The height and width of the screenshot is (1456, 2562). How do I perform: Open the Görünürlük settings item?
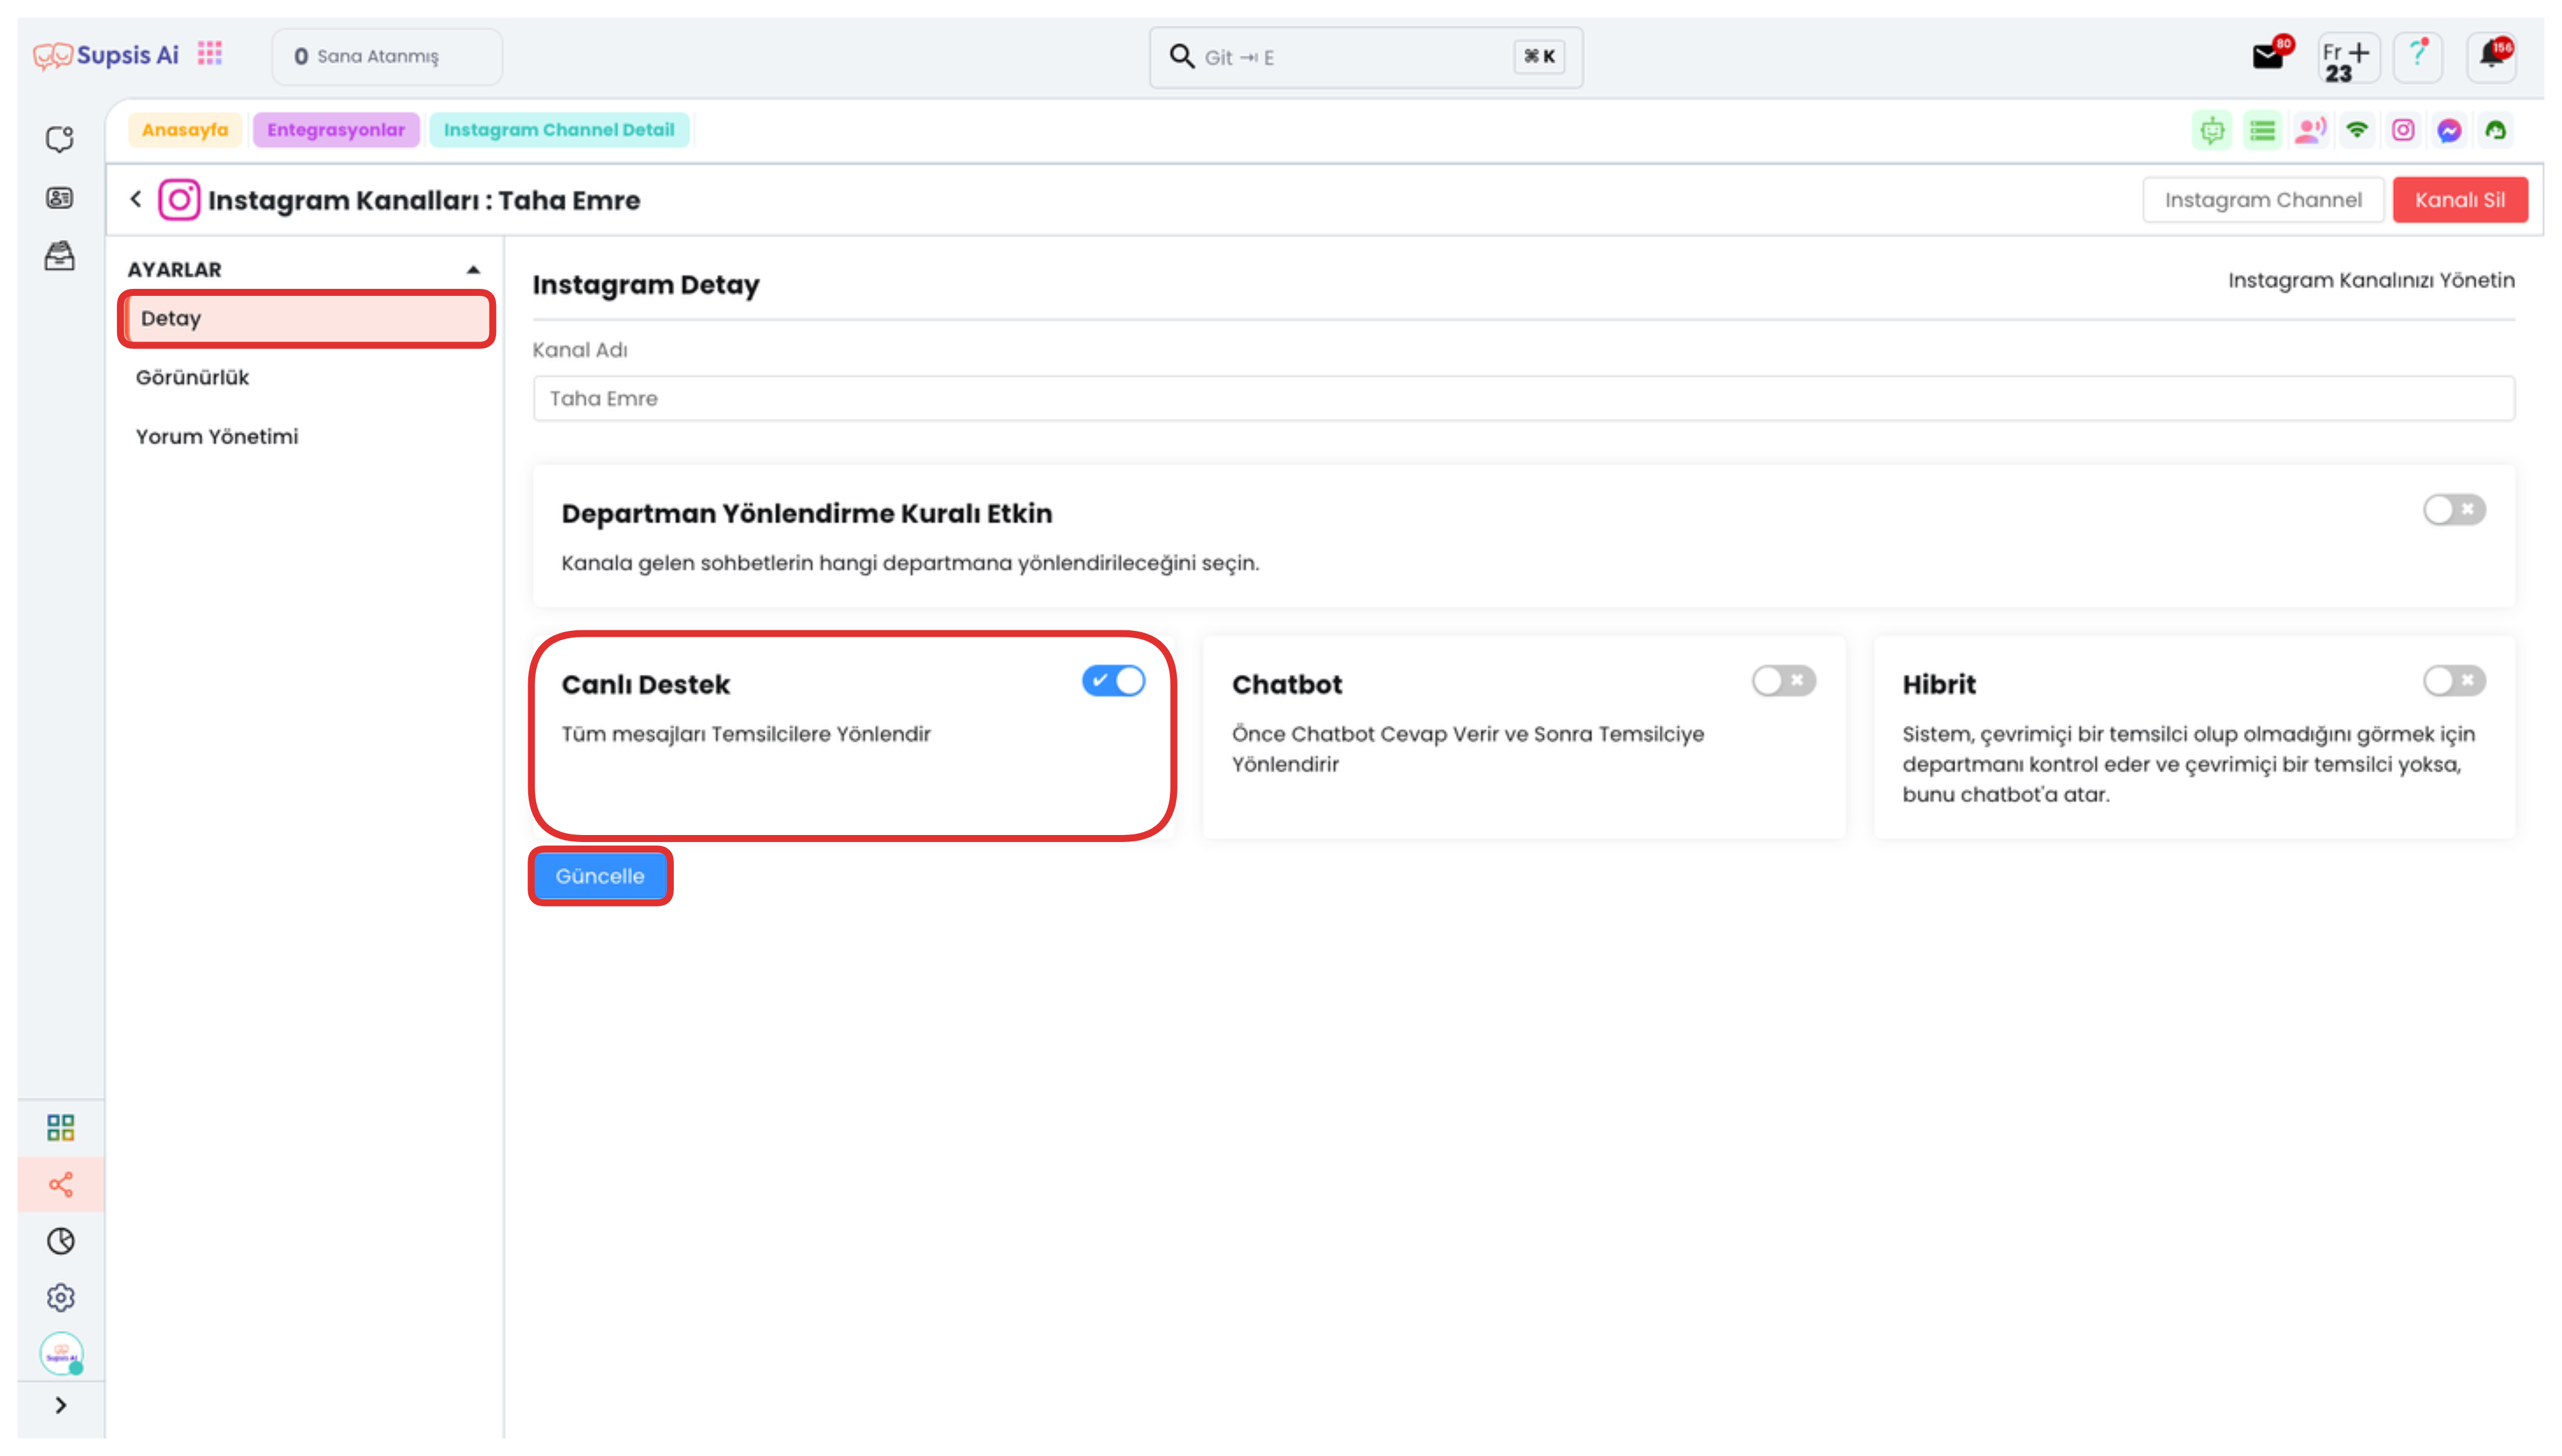(x=192, y=378)
